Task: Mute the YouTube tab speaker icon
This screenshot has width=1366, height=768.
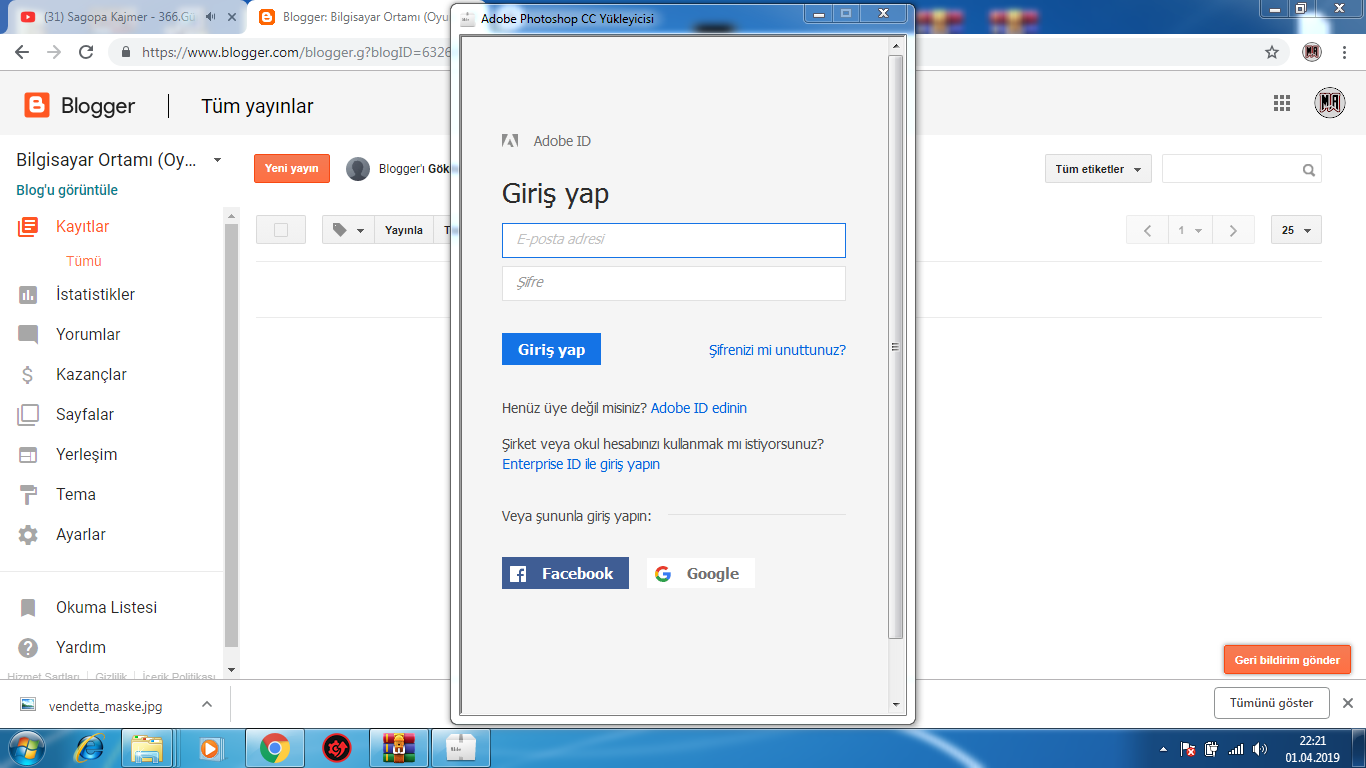Action: click(210, 17)
